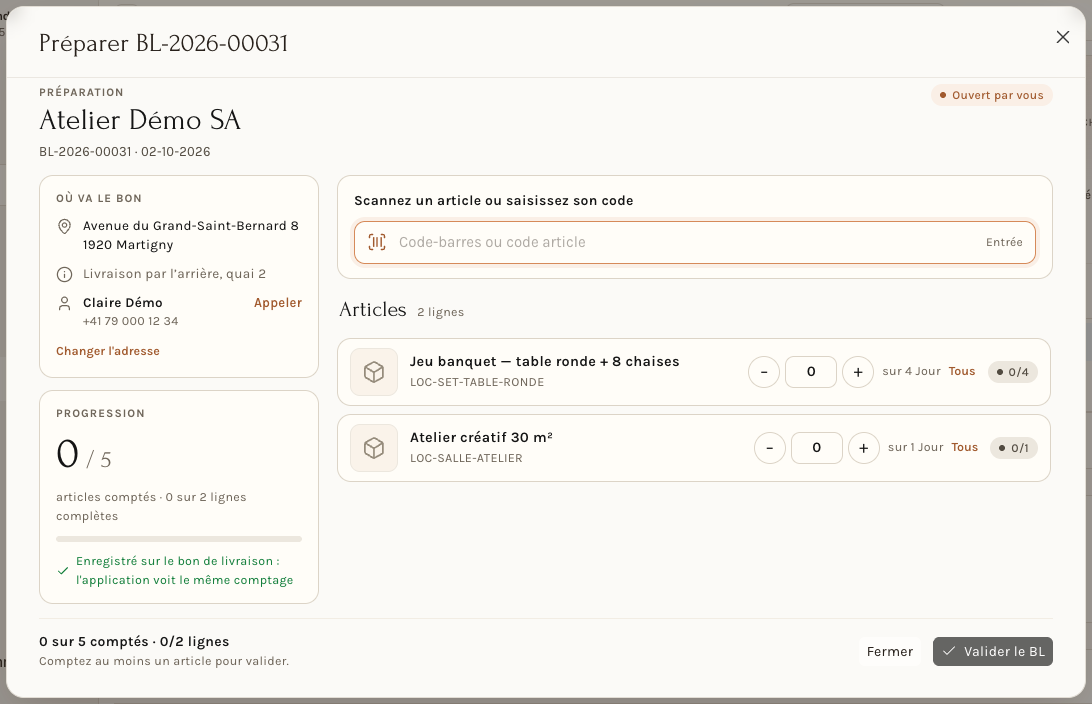Increase quantity for Jeu banquet table ronde

tap(858, 372)
